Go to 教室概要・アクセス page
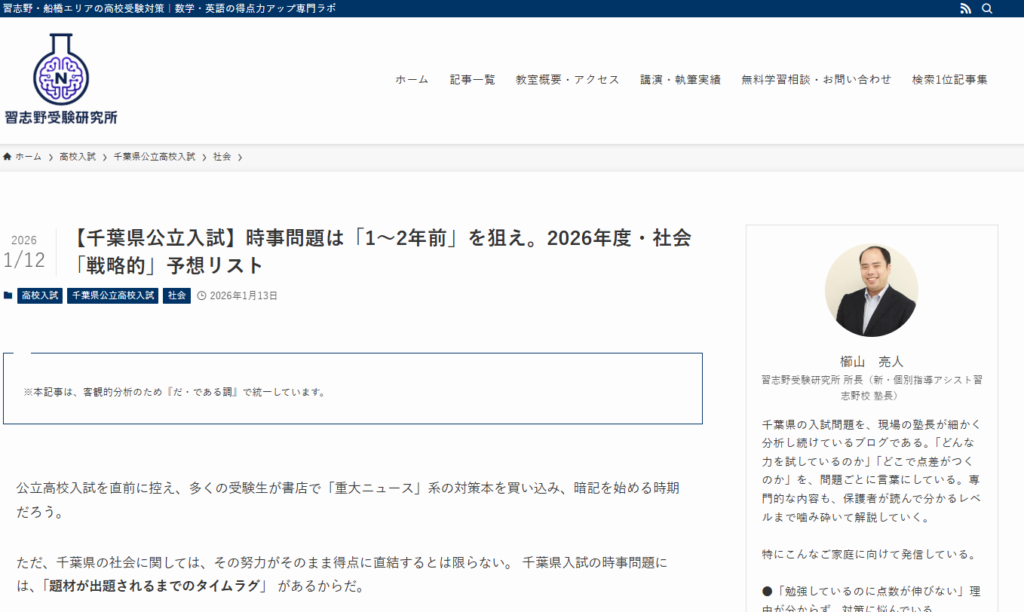The width and height of the screenshot is (1024, 612). pos(567,80)
